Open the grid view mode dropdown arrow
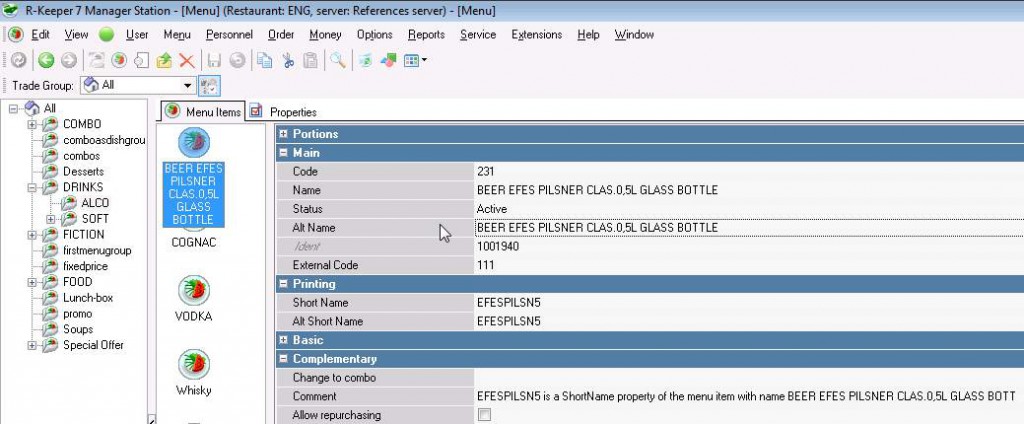The image size is (1024, 424). click(x=424, y=60)
